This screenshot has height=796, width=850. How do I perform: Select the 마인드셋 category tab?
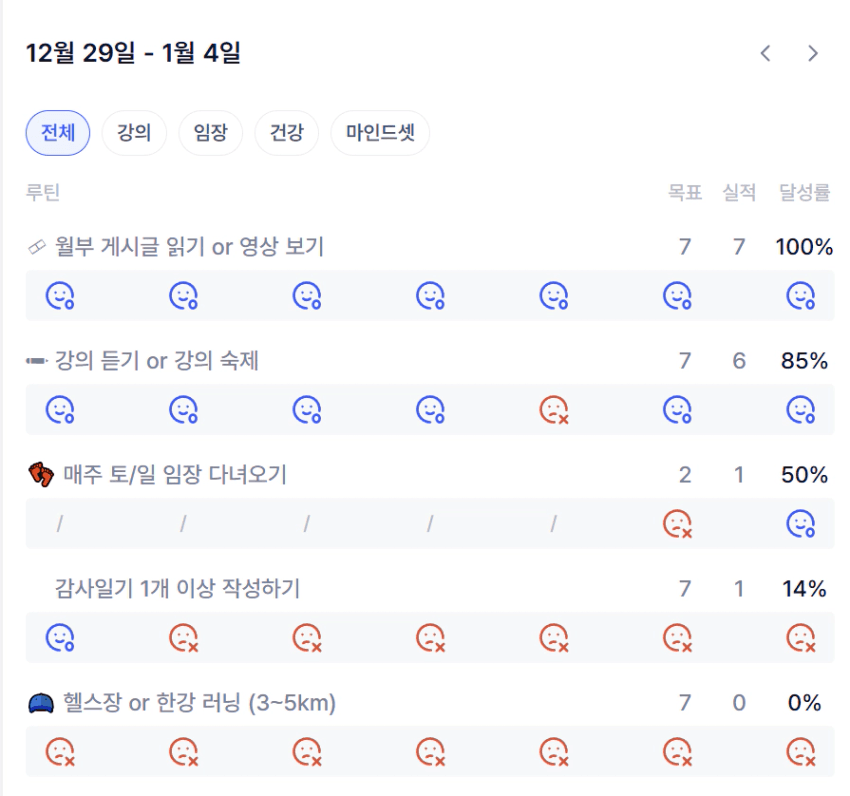point(380,133)
